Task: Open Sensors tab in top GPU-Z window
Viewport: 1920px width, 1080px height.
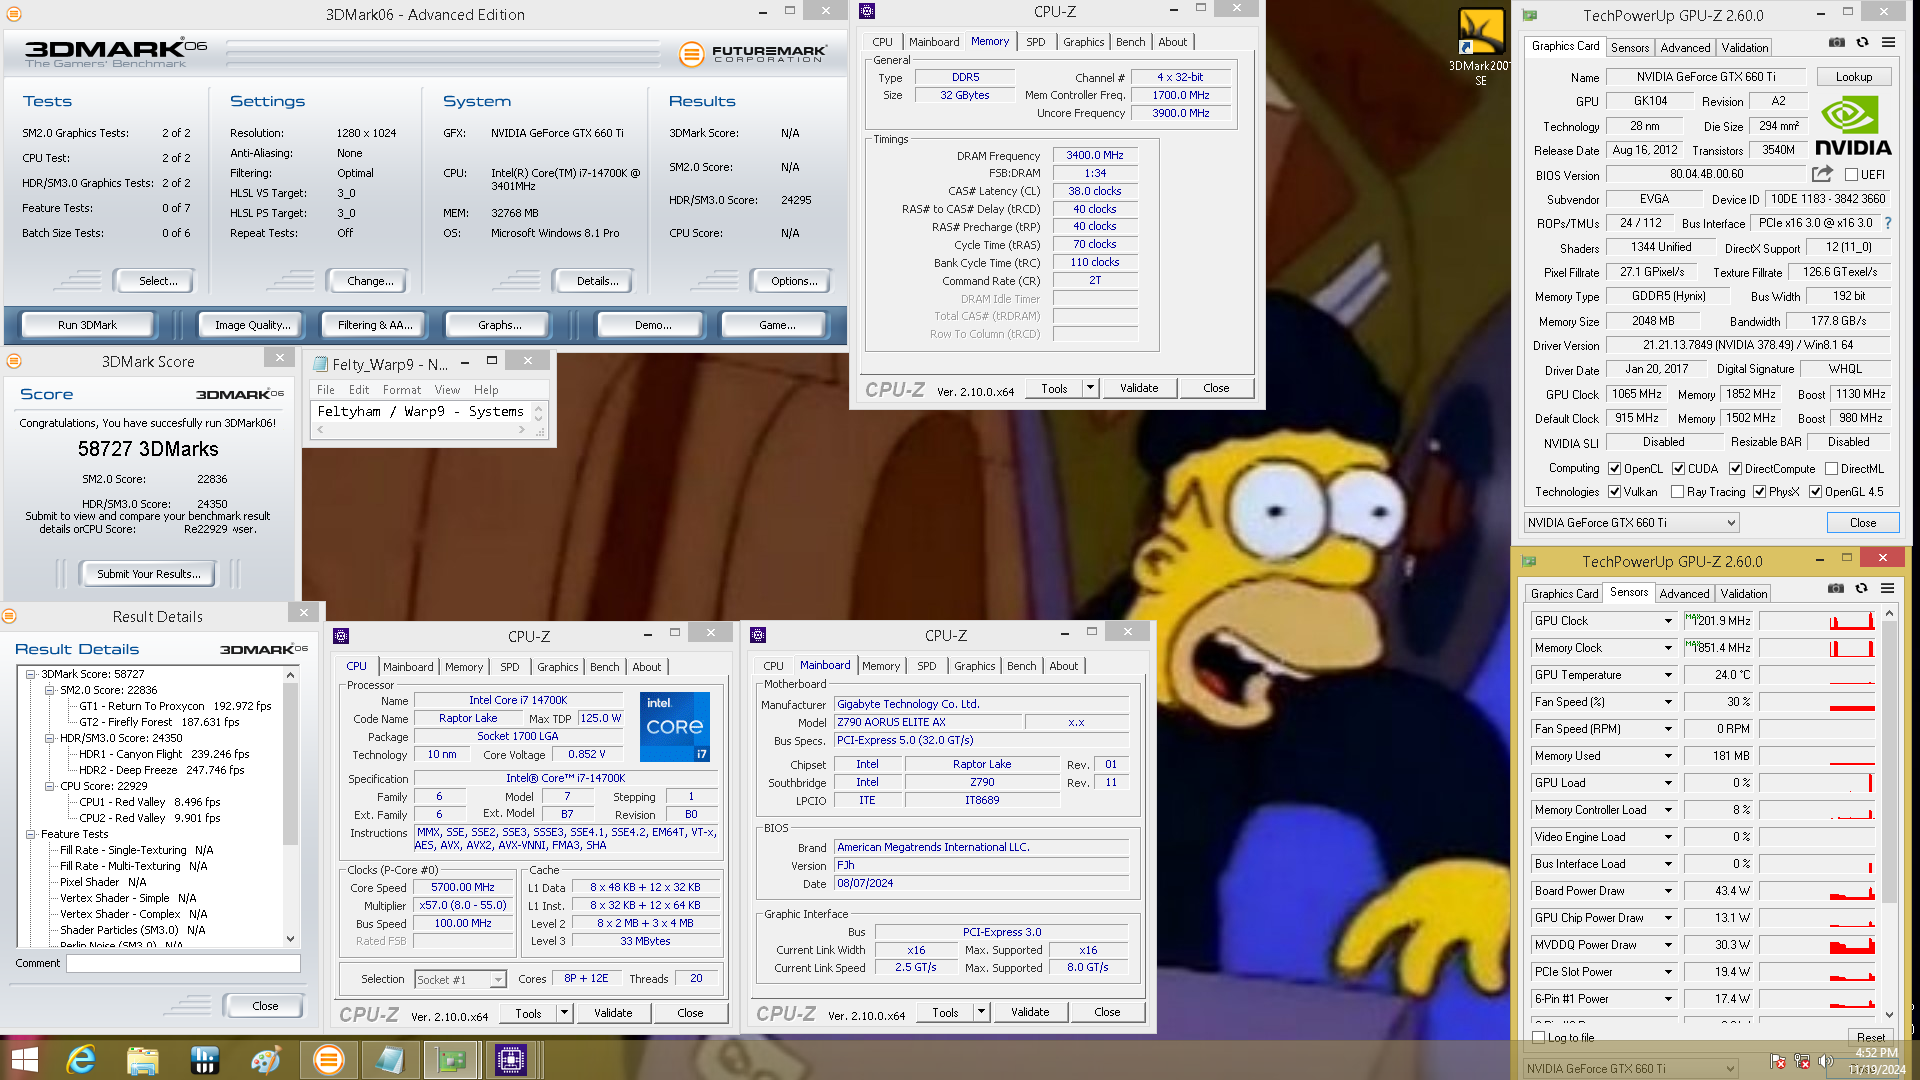Action: point(1629,47)
